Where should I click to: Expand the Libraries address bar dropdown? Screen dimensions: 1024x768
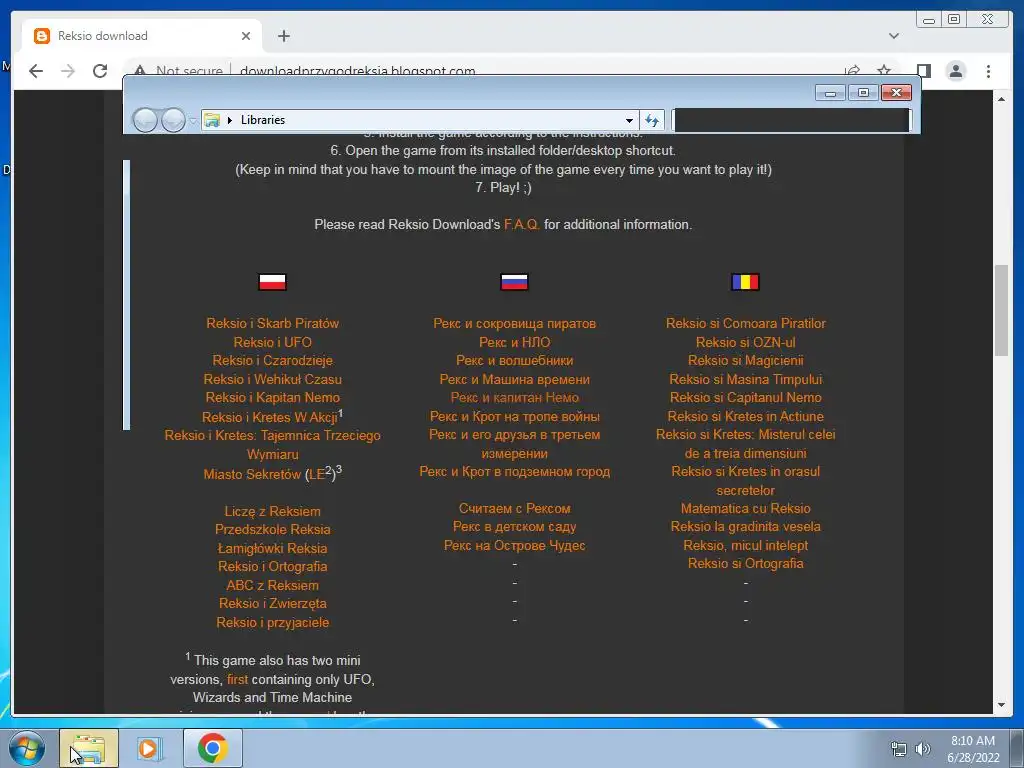click(629, 120)
